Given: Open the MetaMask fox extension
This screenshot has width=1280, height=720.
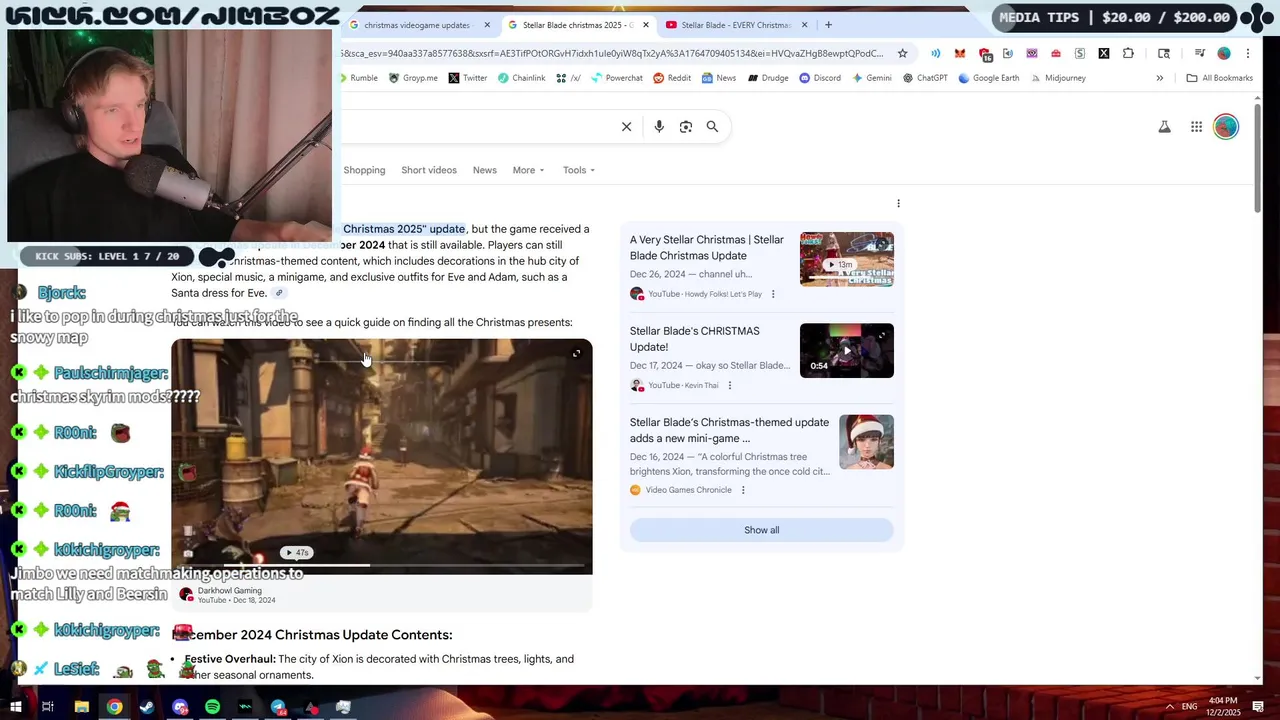Looking at the screenshot, I should 960,53.
